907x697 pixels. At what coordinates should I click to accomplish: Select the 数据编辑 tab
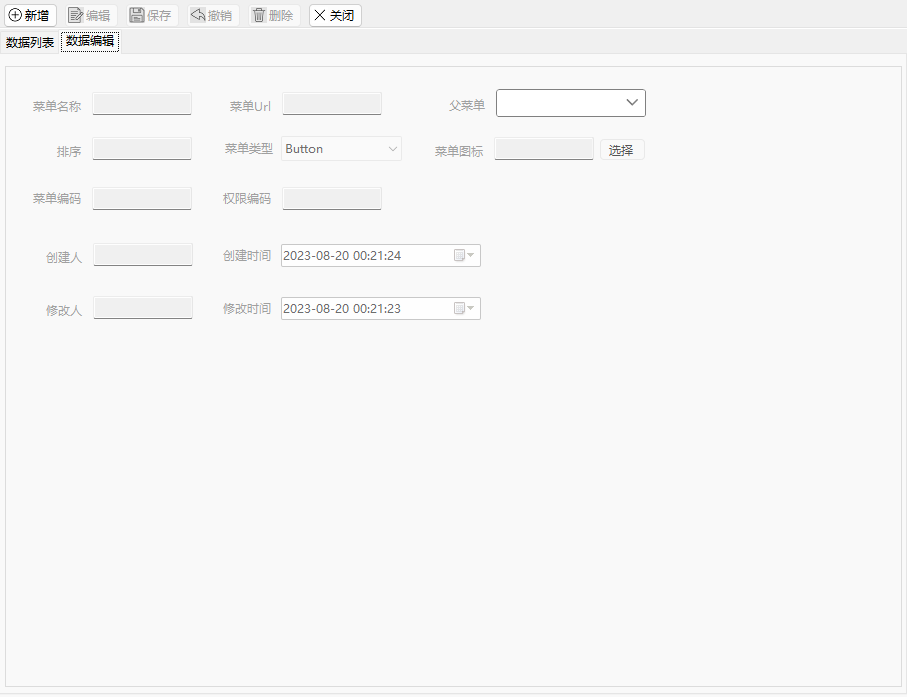tap(90, 42)
